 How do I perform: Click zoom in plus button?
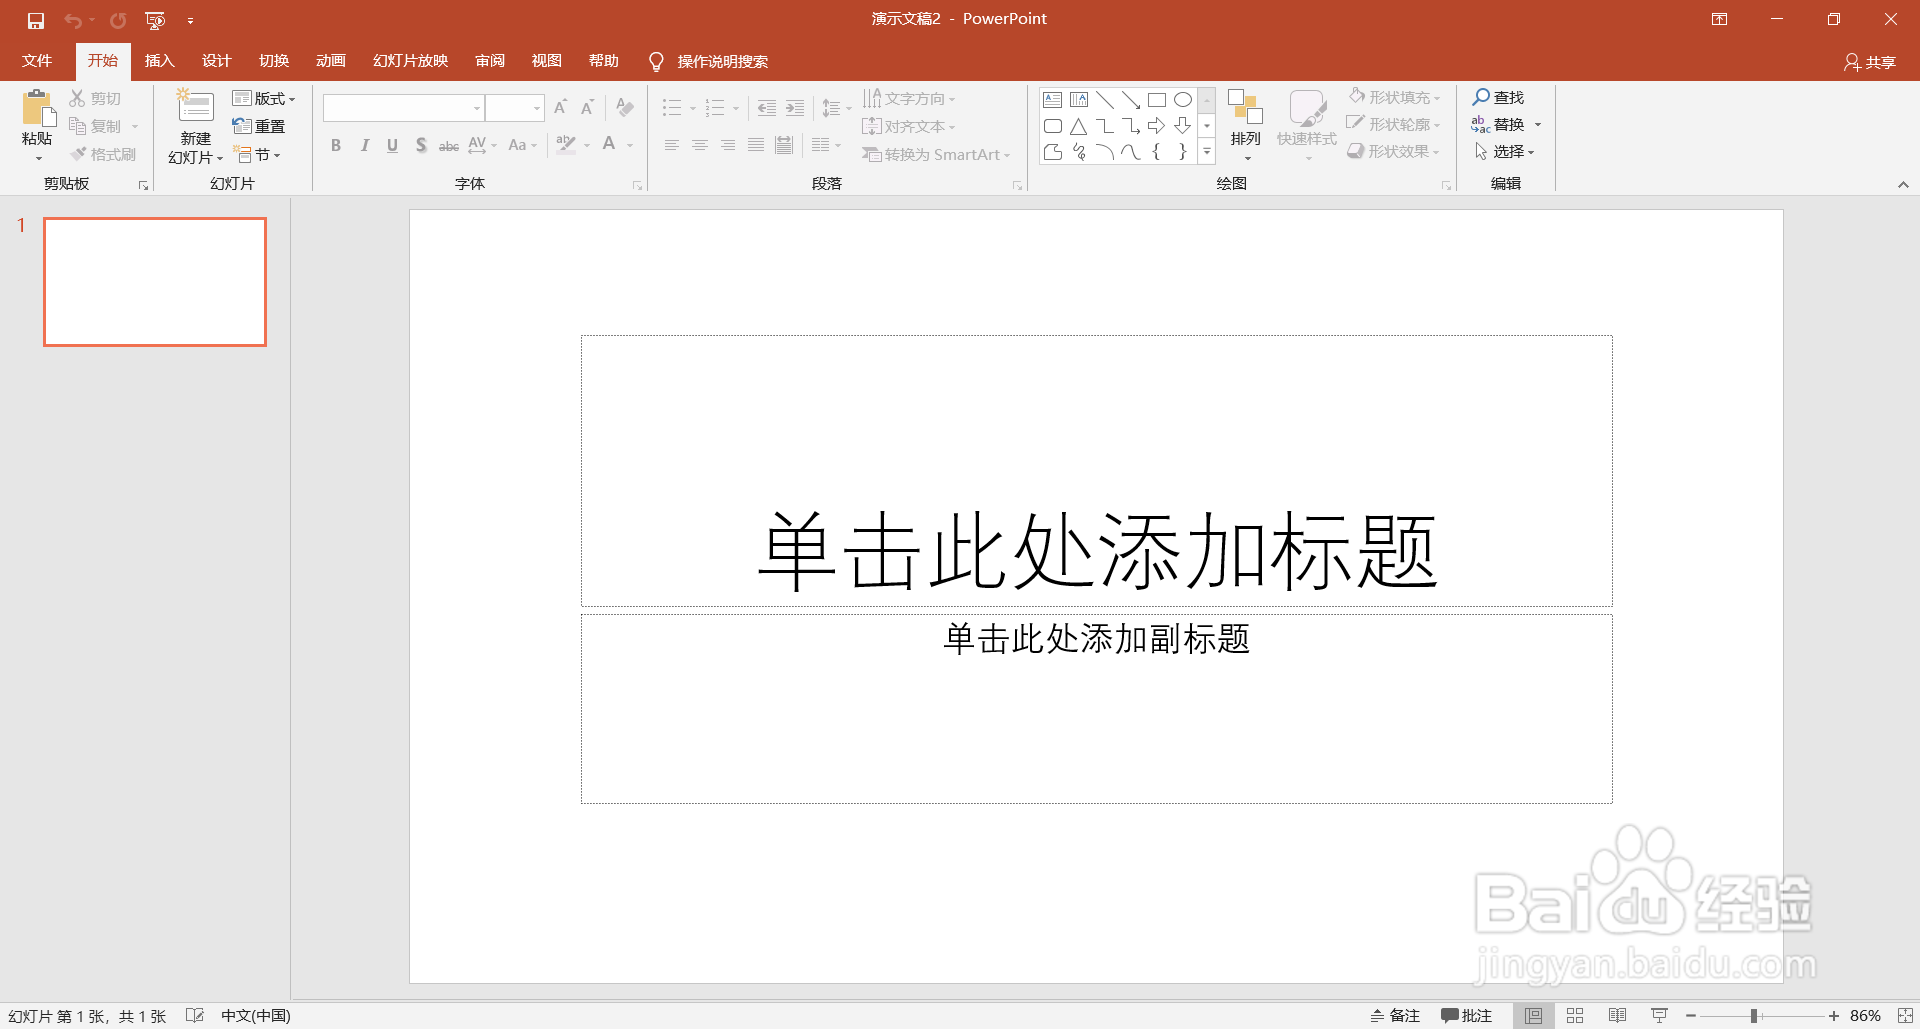[x=1834, y=1016]
